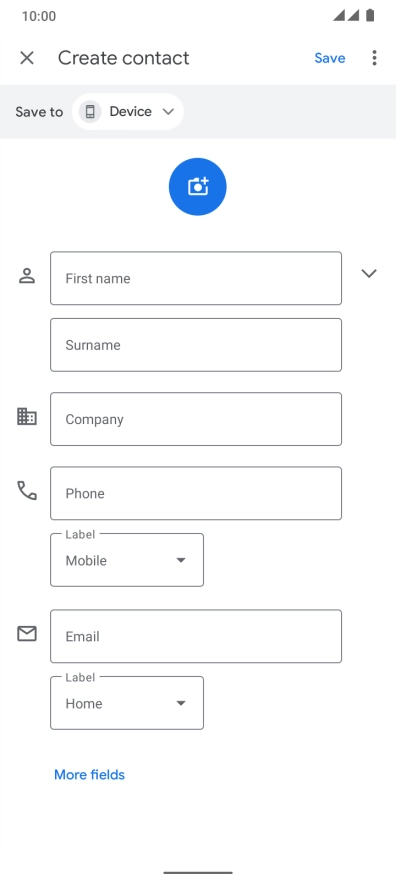Tap the device phone icon in Save to chip
396x880 pixels.
click(x=90, y=112)
